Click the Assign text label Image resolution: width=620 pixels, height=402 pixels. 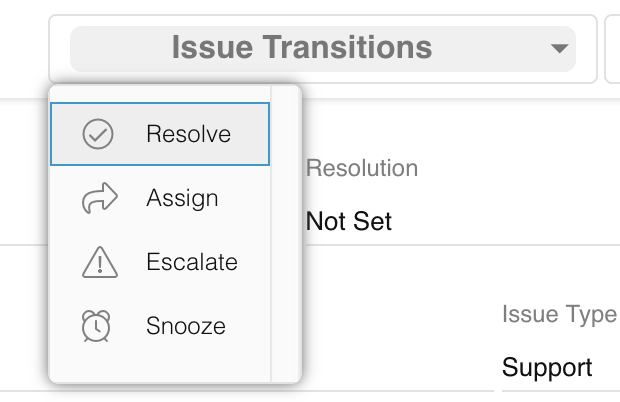pyautogui.click(x=182, y=198)
